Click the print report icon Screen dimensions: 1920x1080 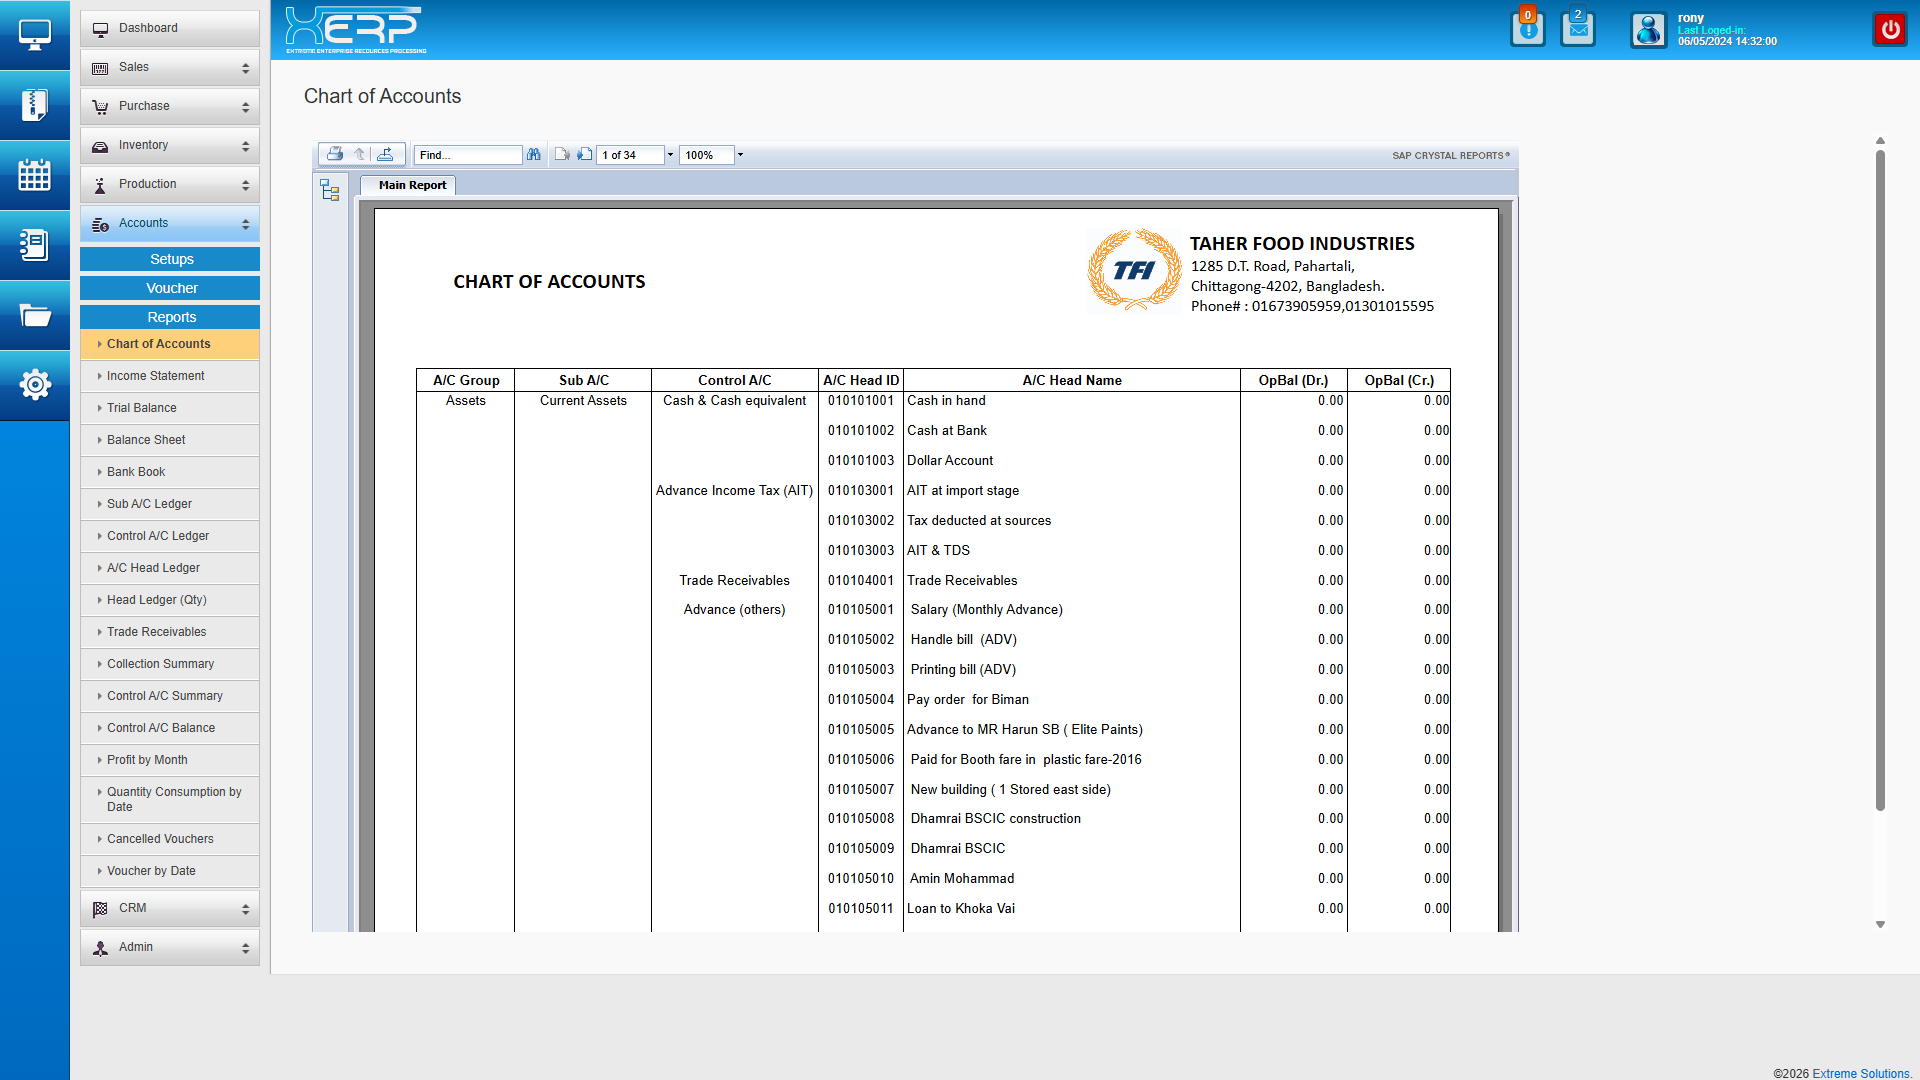coord(335,154)
